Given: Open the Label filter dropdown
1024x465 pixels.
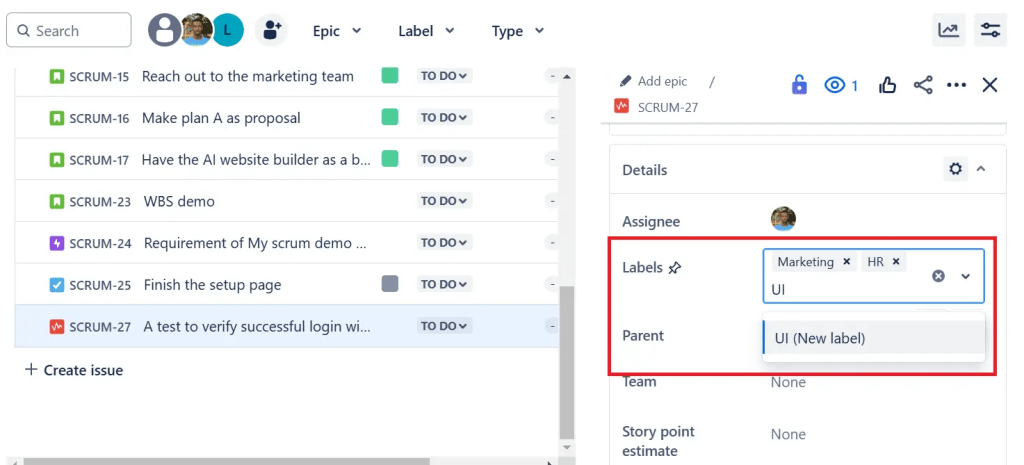Looking at the screenshot, I should (426, 31).
